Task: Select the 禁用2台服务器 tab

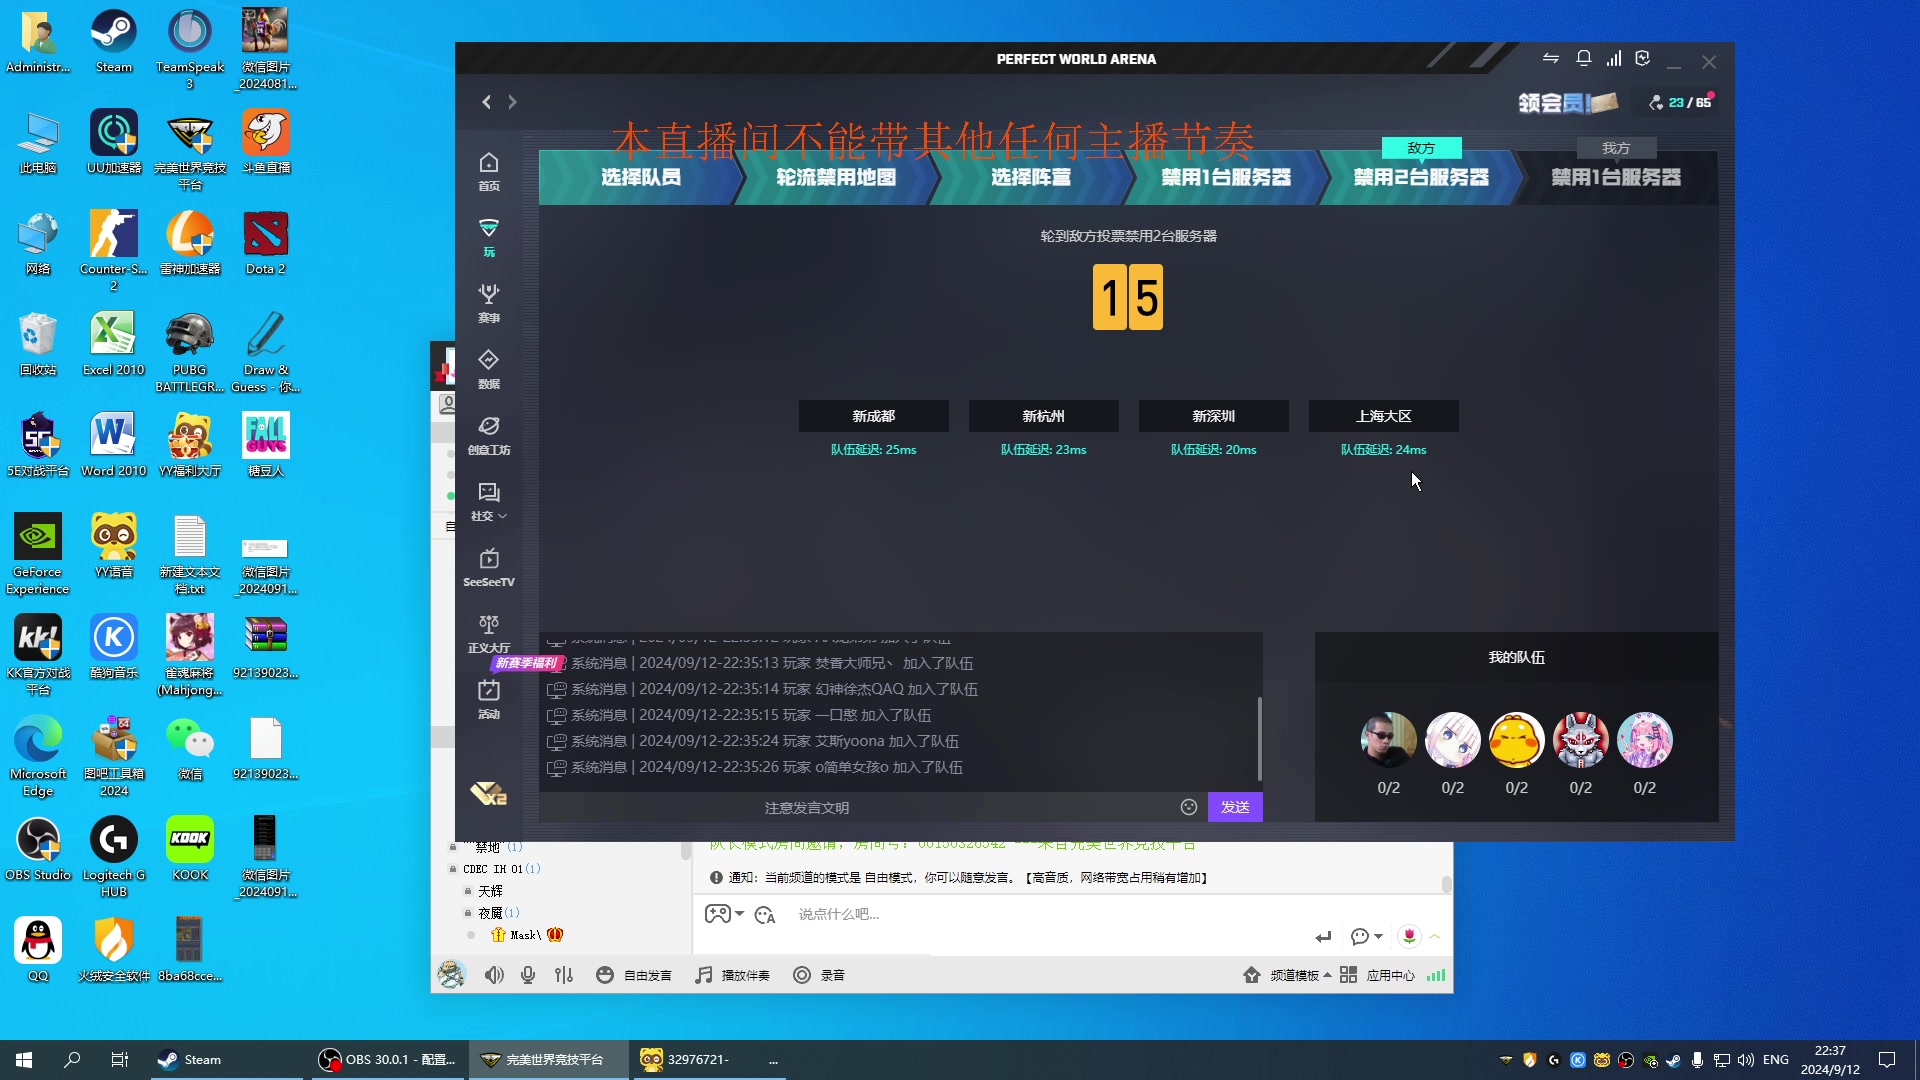Action: pyautogui.click(x=1420, y=177)
